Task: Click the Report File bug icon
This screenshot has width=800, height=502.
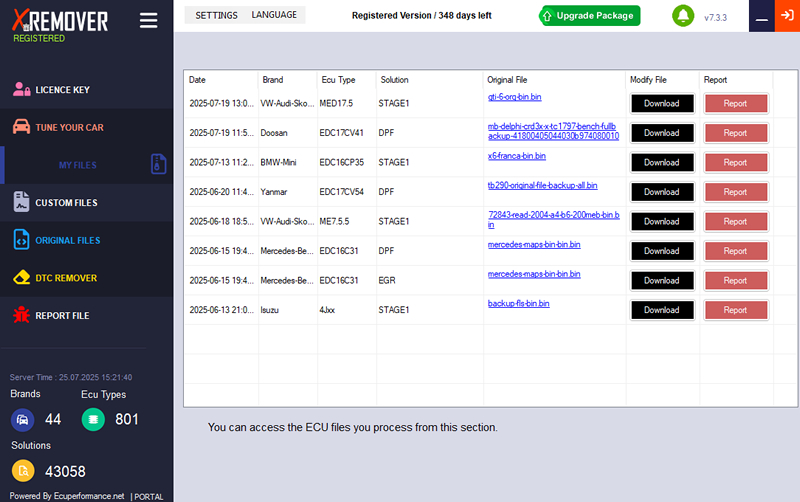Action: click(21, 315)
